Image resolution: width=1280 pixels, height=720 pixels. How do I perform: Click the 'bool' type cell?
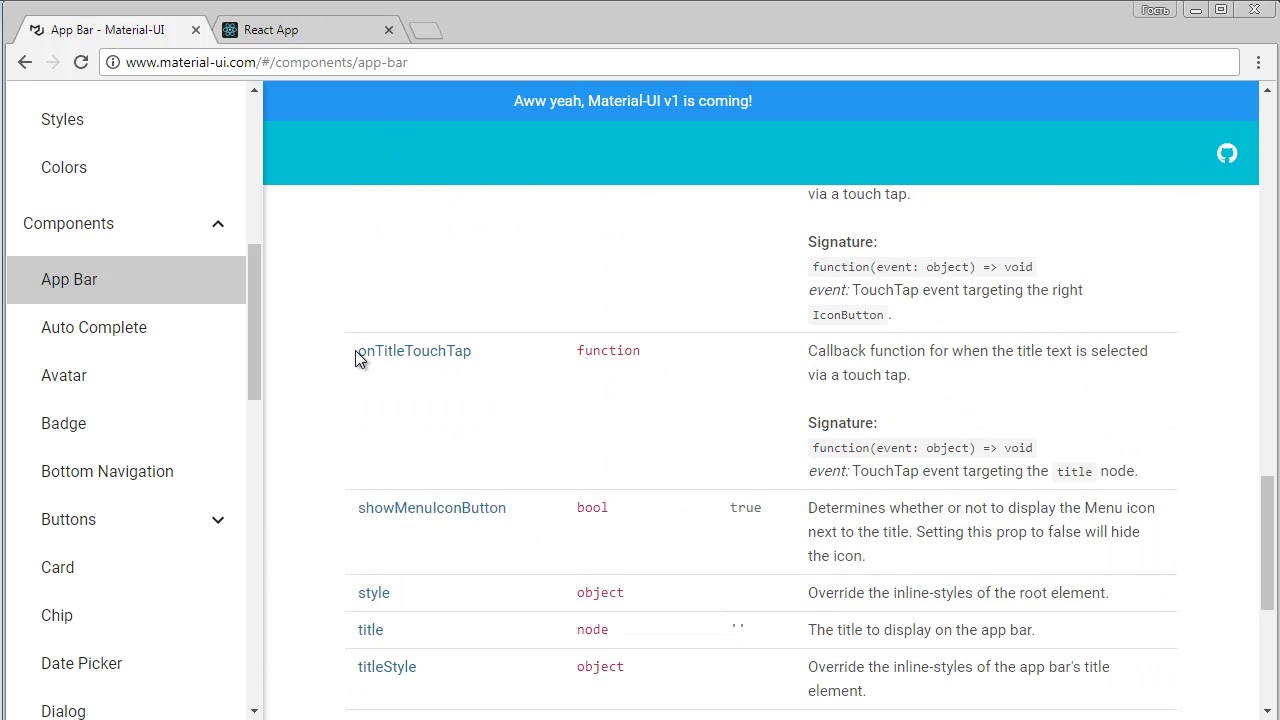(592, 508)
